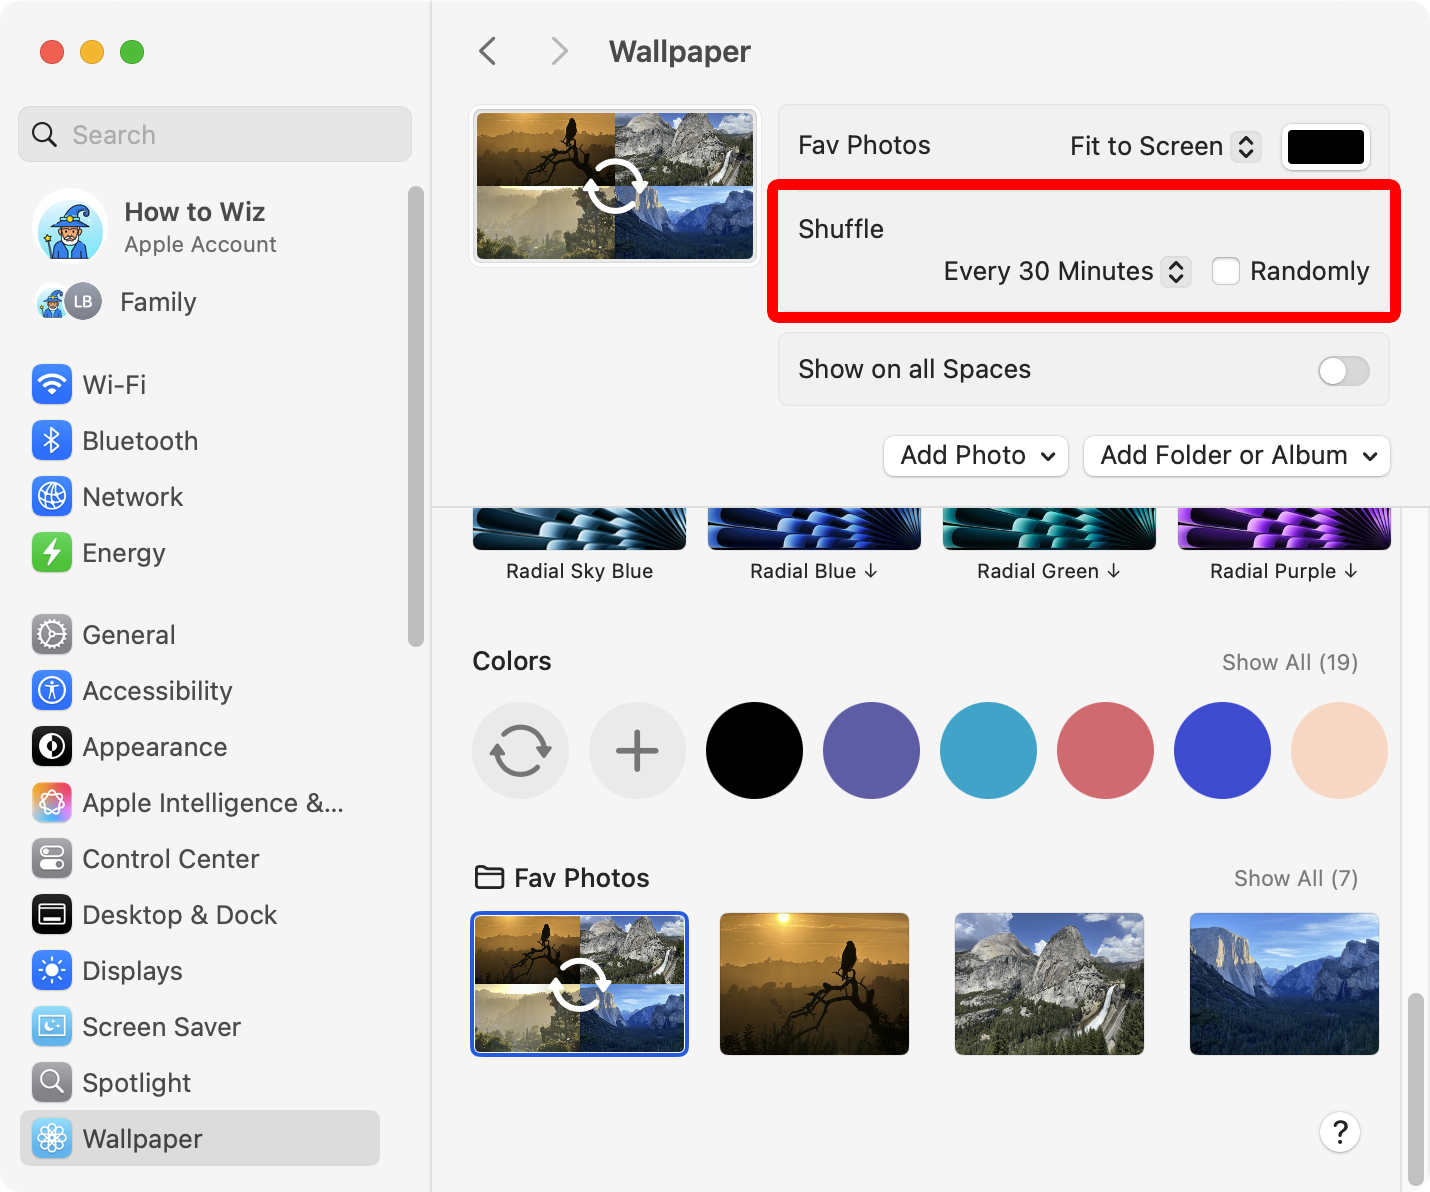Toggle Show on all Spaces switch

click(1343, 371)
